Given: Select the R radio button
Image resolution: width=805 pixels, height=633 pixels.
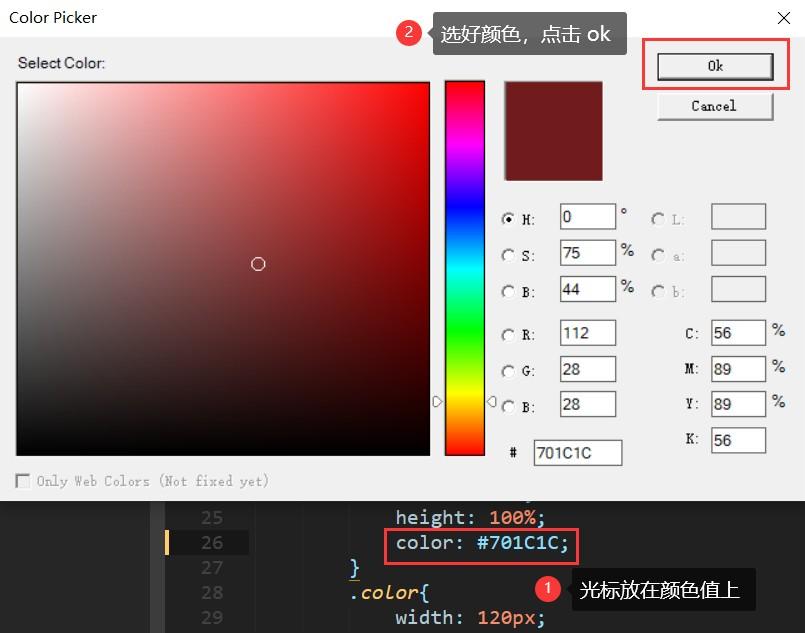Looking at the screenshot, I should pos(509,332).
